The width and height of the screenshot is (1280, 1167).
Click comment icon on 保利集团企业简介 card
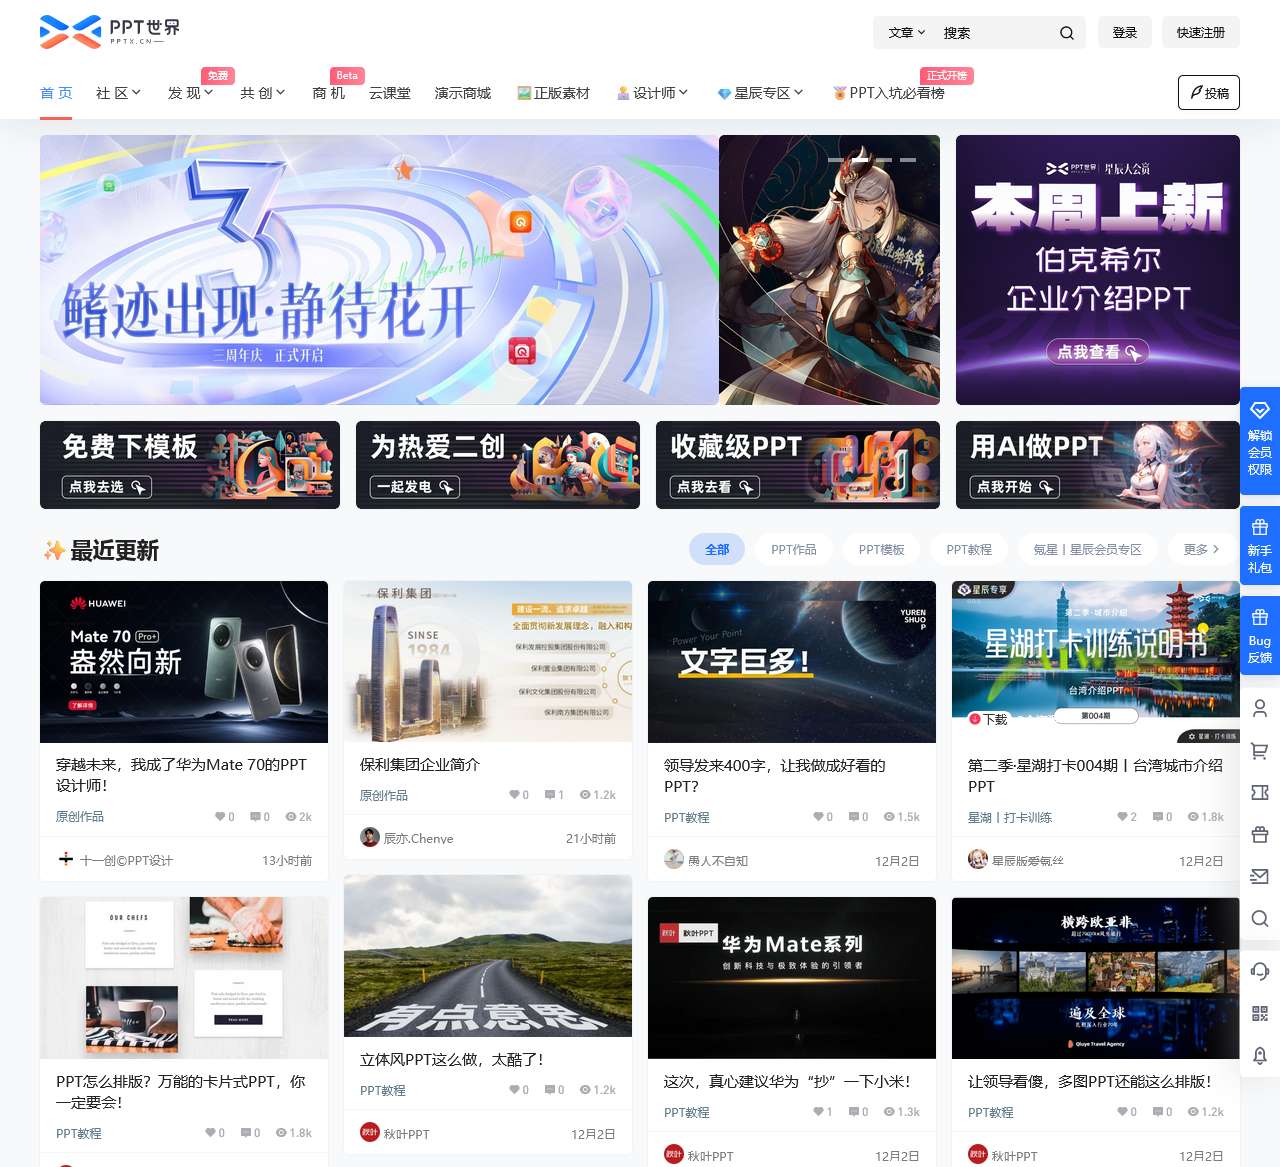(550, 795)
